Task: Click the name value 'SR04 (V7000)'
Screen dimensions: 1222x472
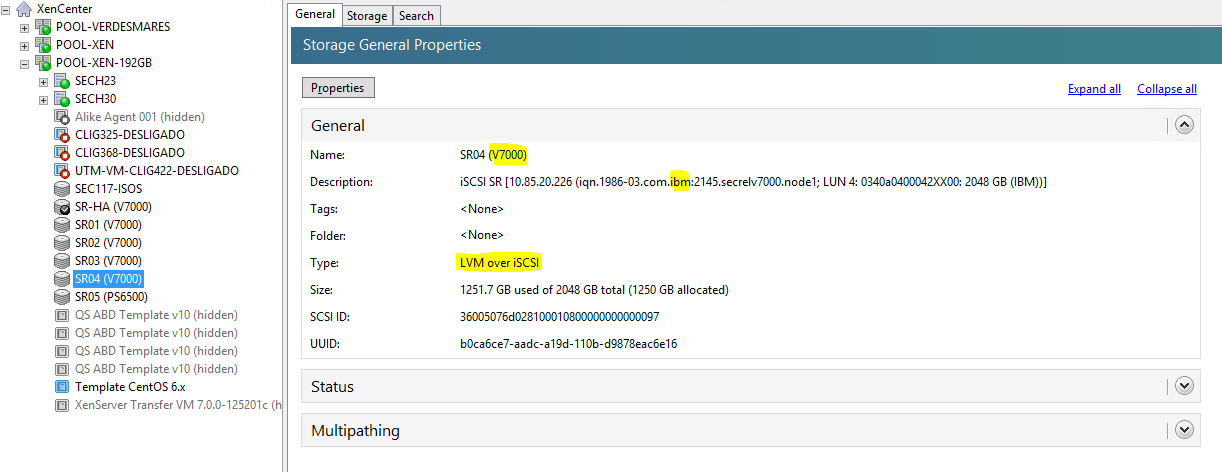Action: point(493,155)
